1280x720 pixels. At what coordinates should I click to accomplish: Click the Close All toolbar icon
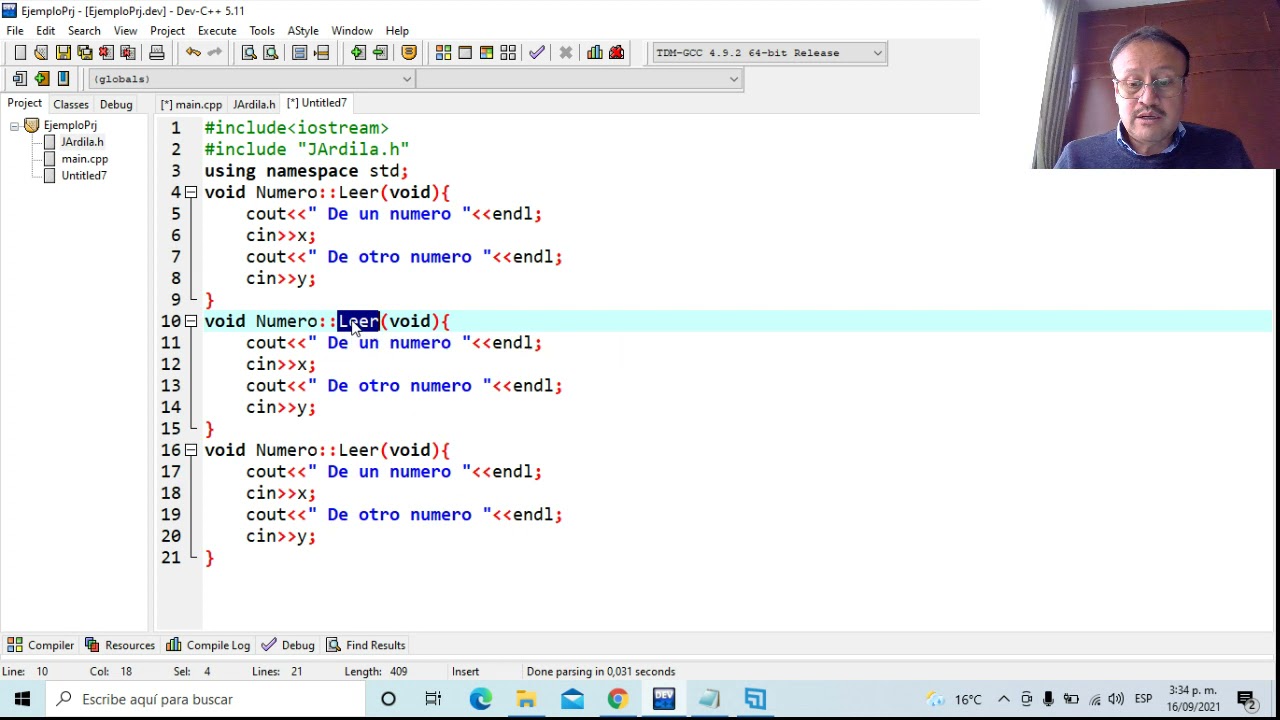coord(128,53)
